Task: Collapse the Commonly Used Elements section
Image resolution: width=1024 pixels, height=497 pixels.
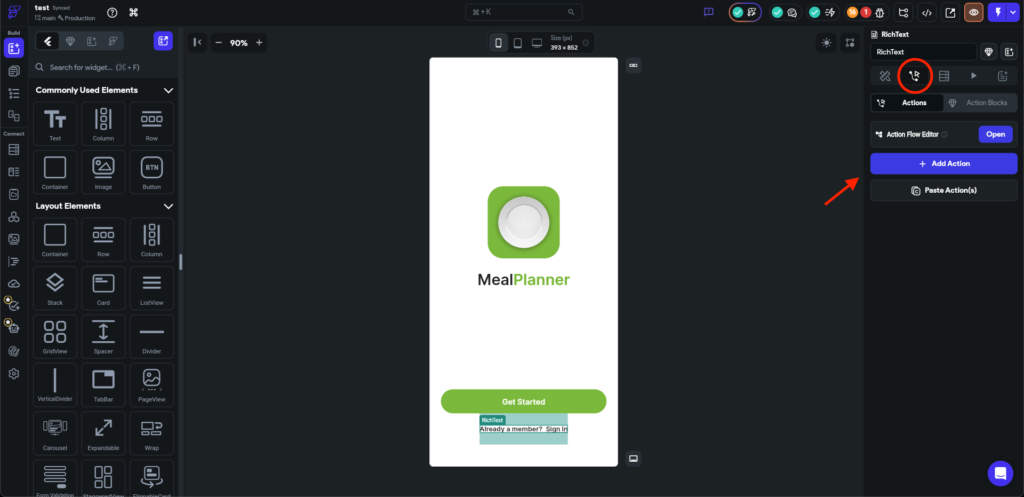Action: click(x=168, y=91)
